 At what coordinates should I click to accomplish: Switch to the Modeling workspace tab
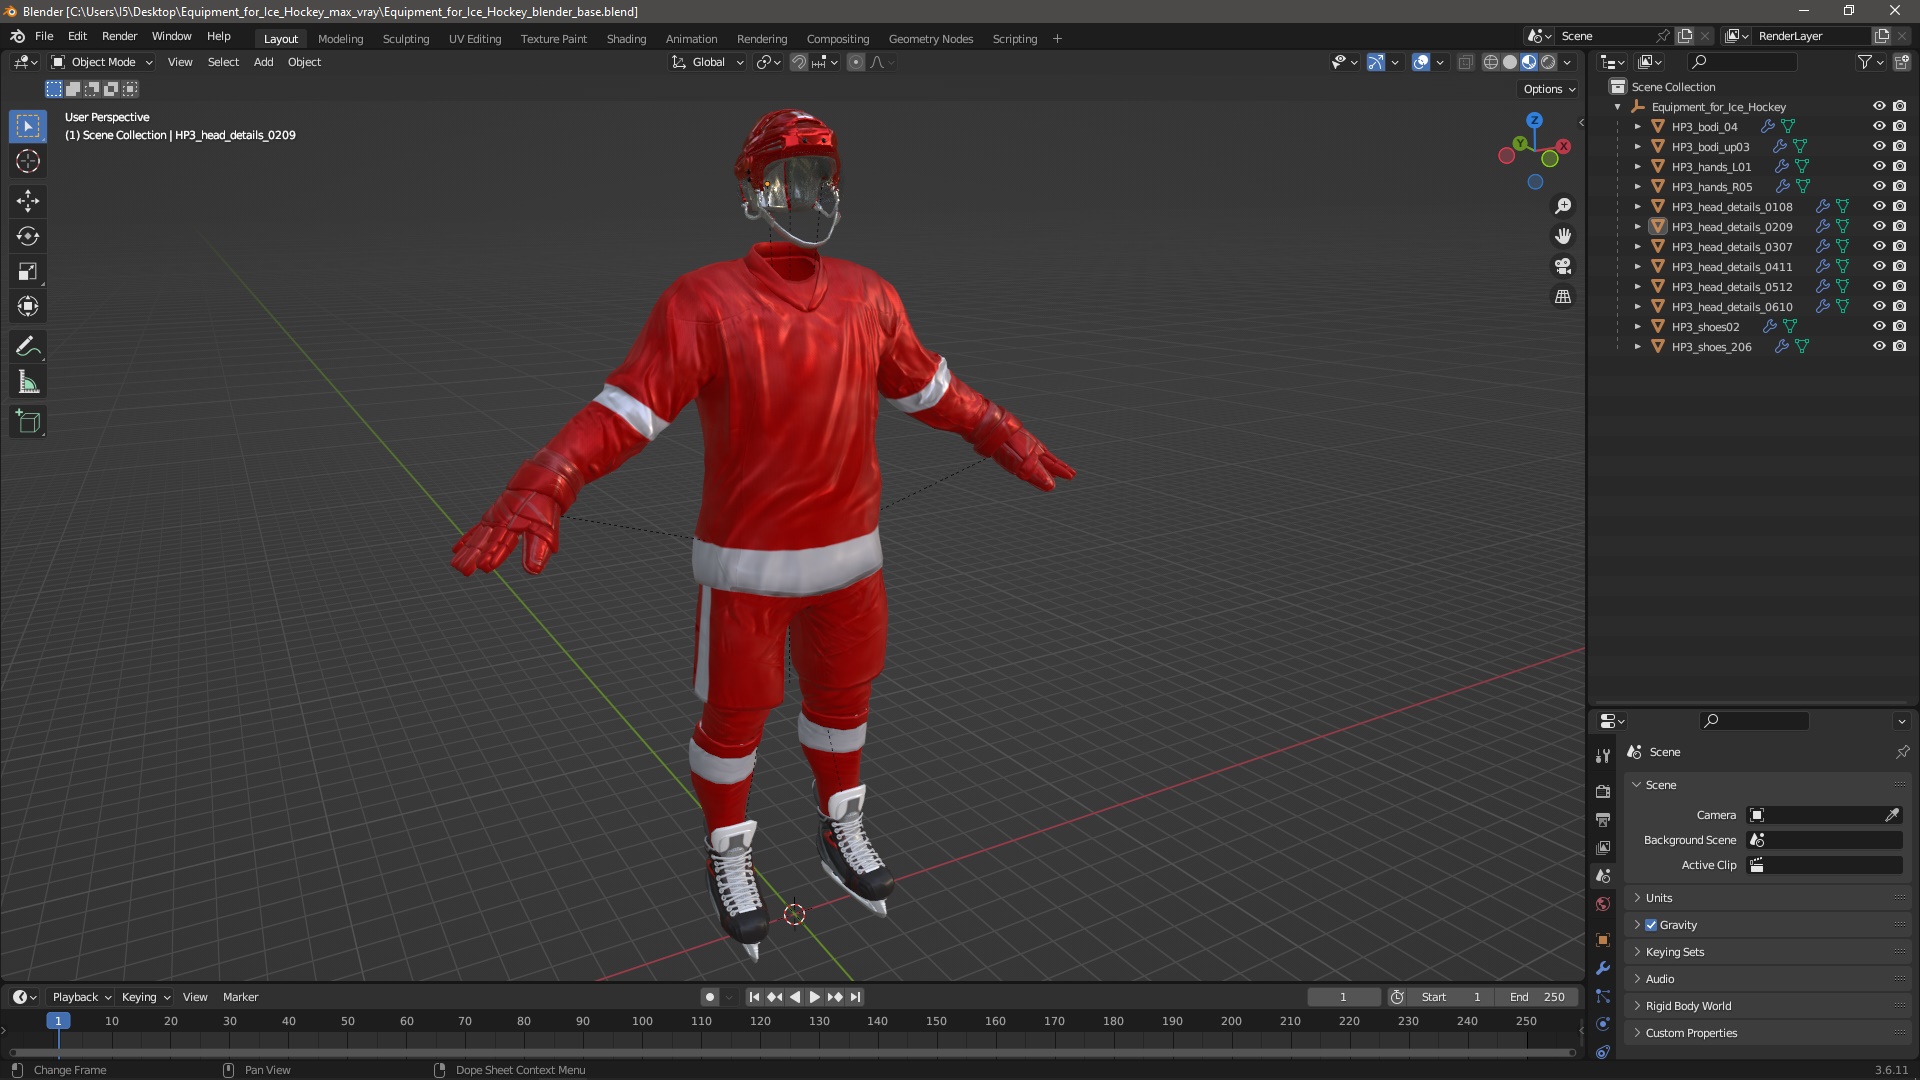(x=340, y=39)
